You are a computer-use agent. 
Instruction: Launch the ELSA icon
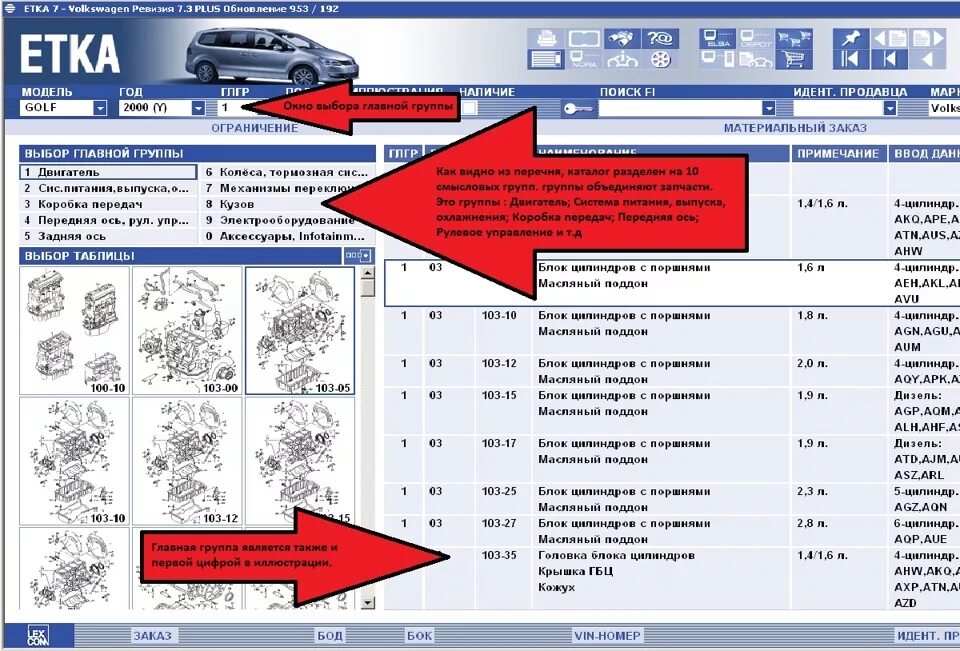(718, 39)
